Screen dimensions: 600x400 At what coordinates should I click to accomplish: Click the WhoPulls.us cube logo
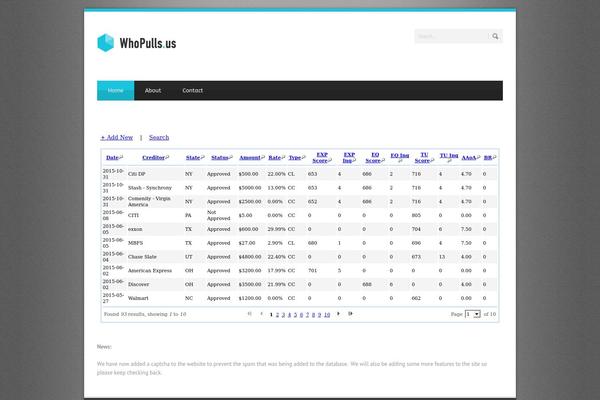pos(106,42)
